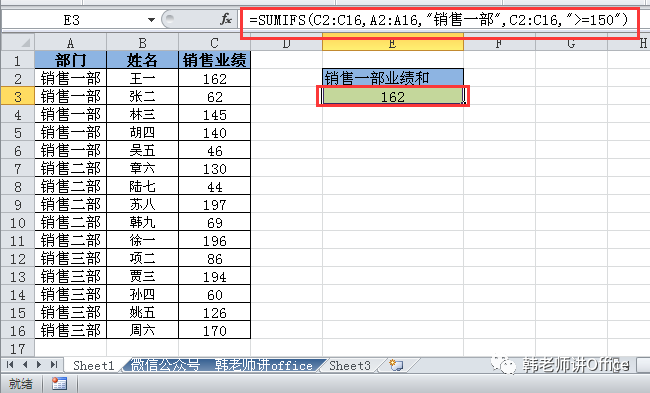Image resolution: width=650 pixels, height=393 pixels.
Task: Go to last sheet tab navigation arrow
Action: 54,365
